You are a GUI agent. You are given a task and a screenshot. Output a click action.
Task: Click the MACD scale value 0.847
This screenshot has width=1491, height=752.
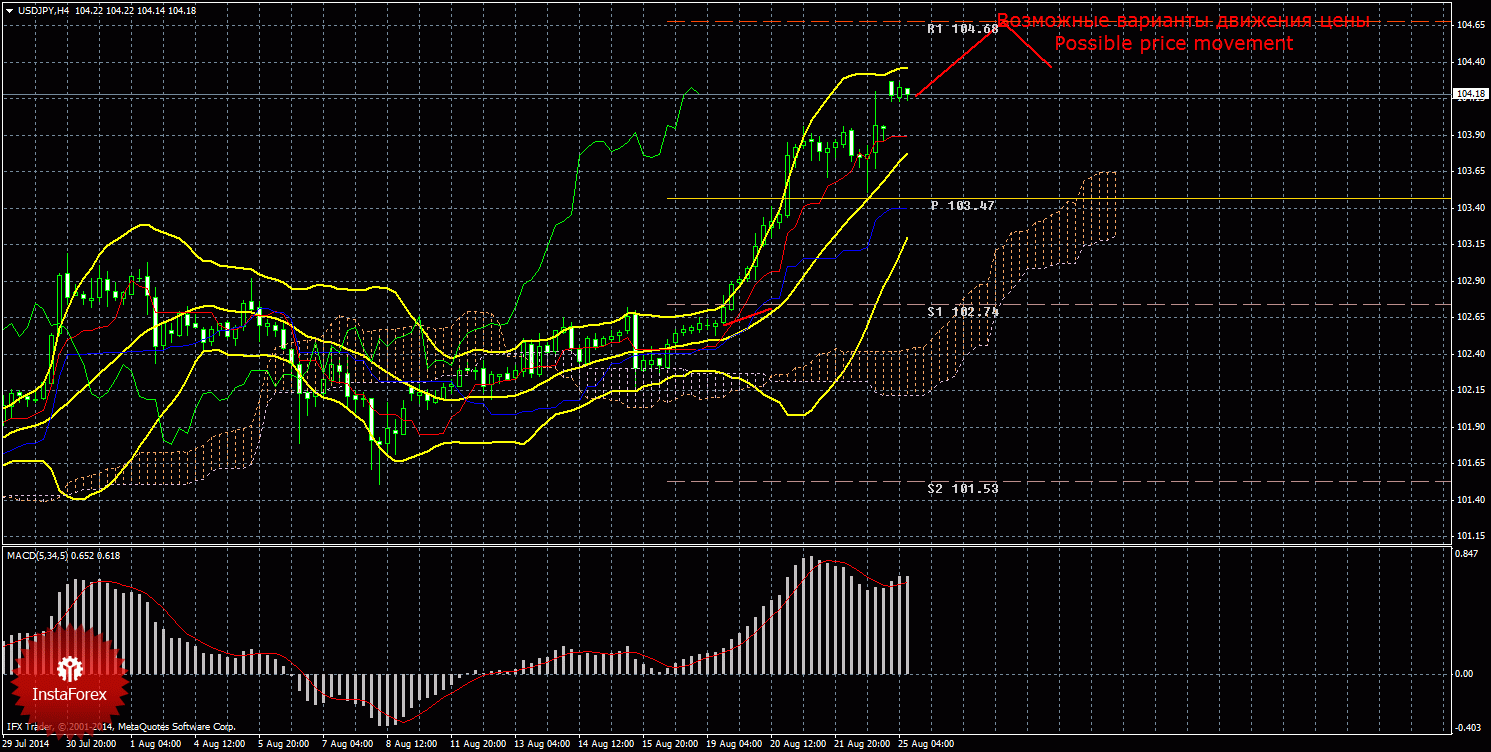click(1468, 553)
